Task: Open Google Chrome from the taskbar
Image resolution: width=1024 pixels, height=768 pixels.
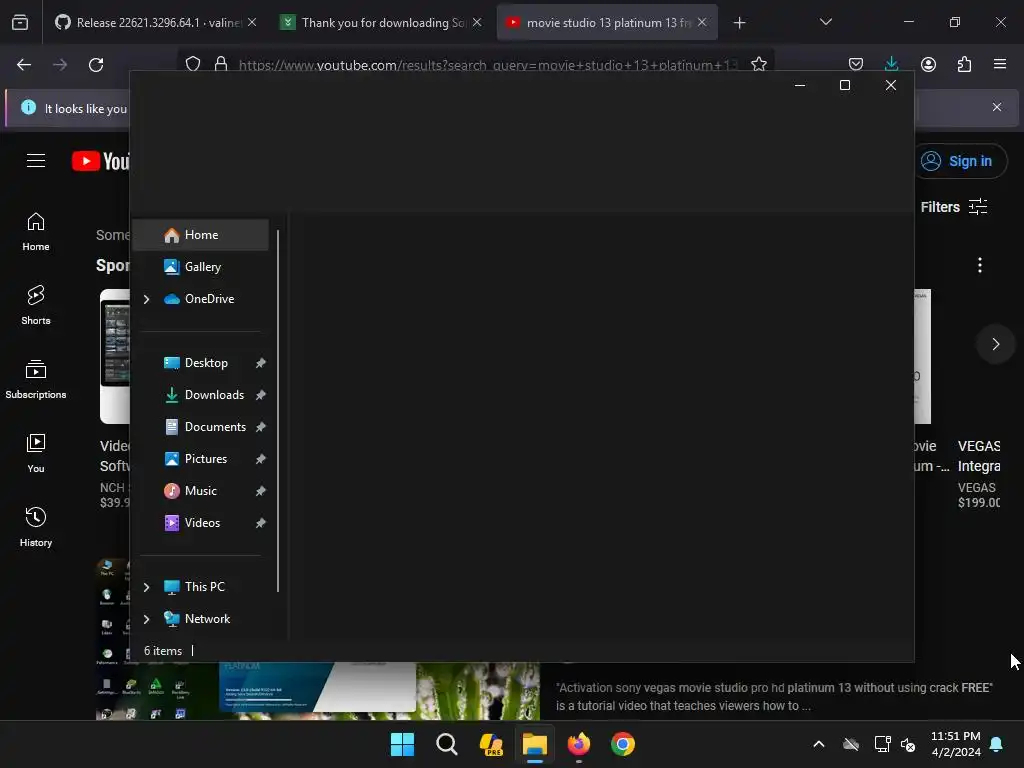Action: (x=623, y=744)
